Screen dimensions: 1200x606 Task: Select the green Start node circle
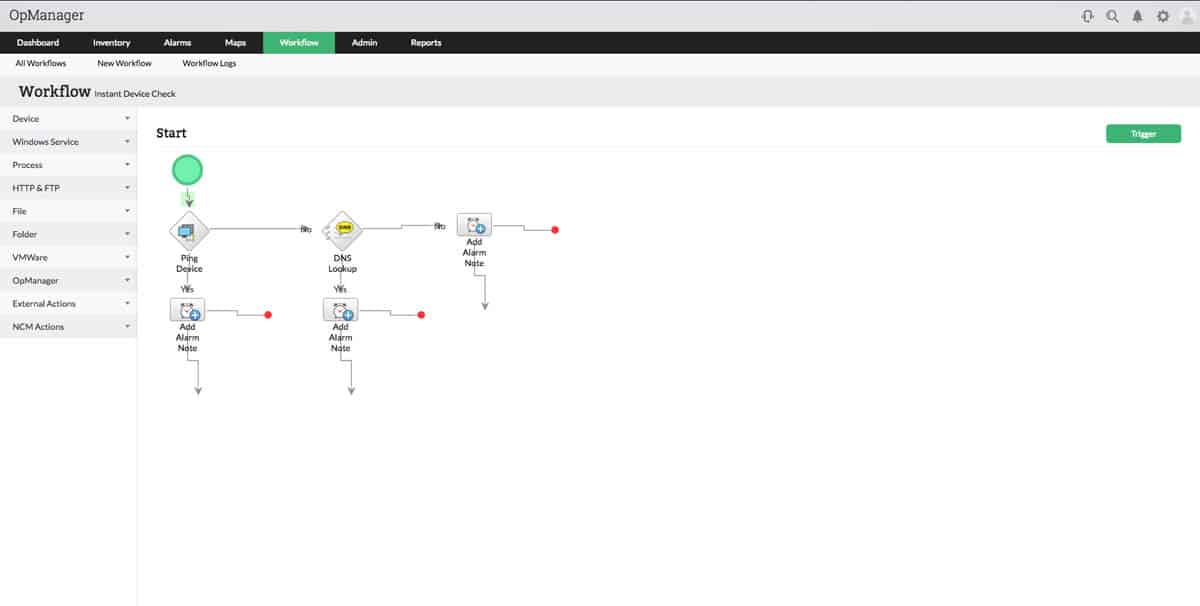click(187, 170)
